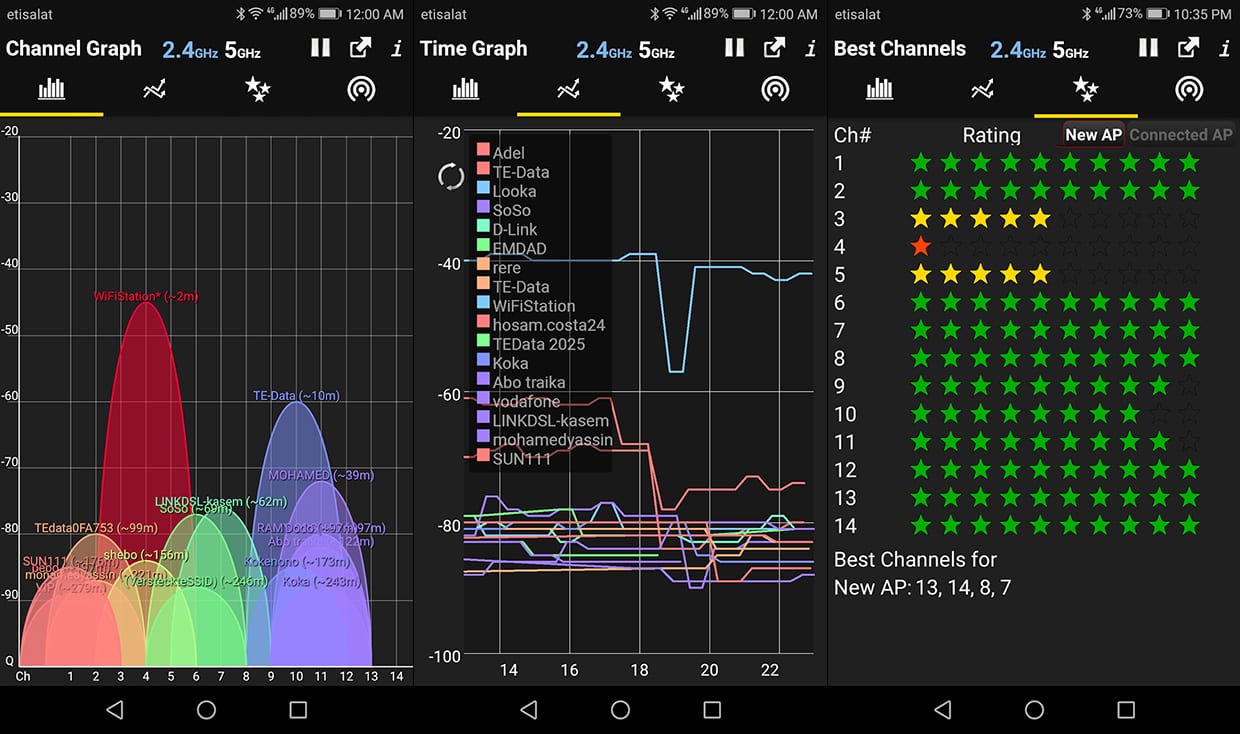1240x734 pixels.
Task: Tap Channel Graph title text
Action: (74, 49)
